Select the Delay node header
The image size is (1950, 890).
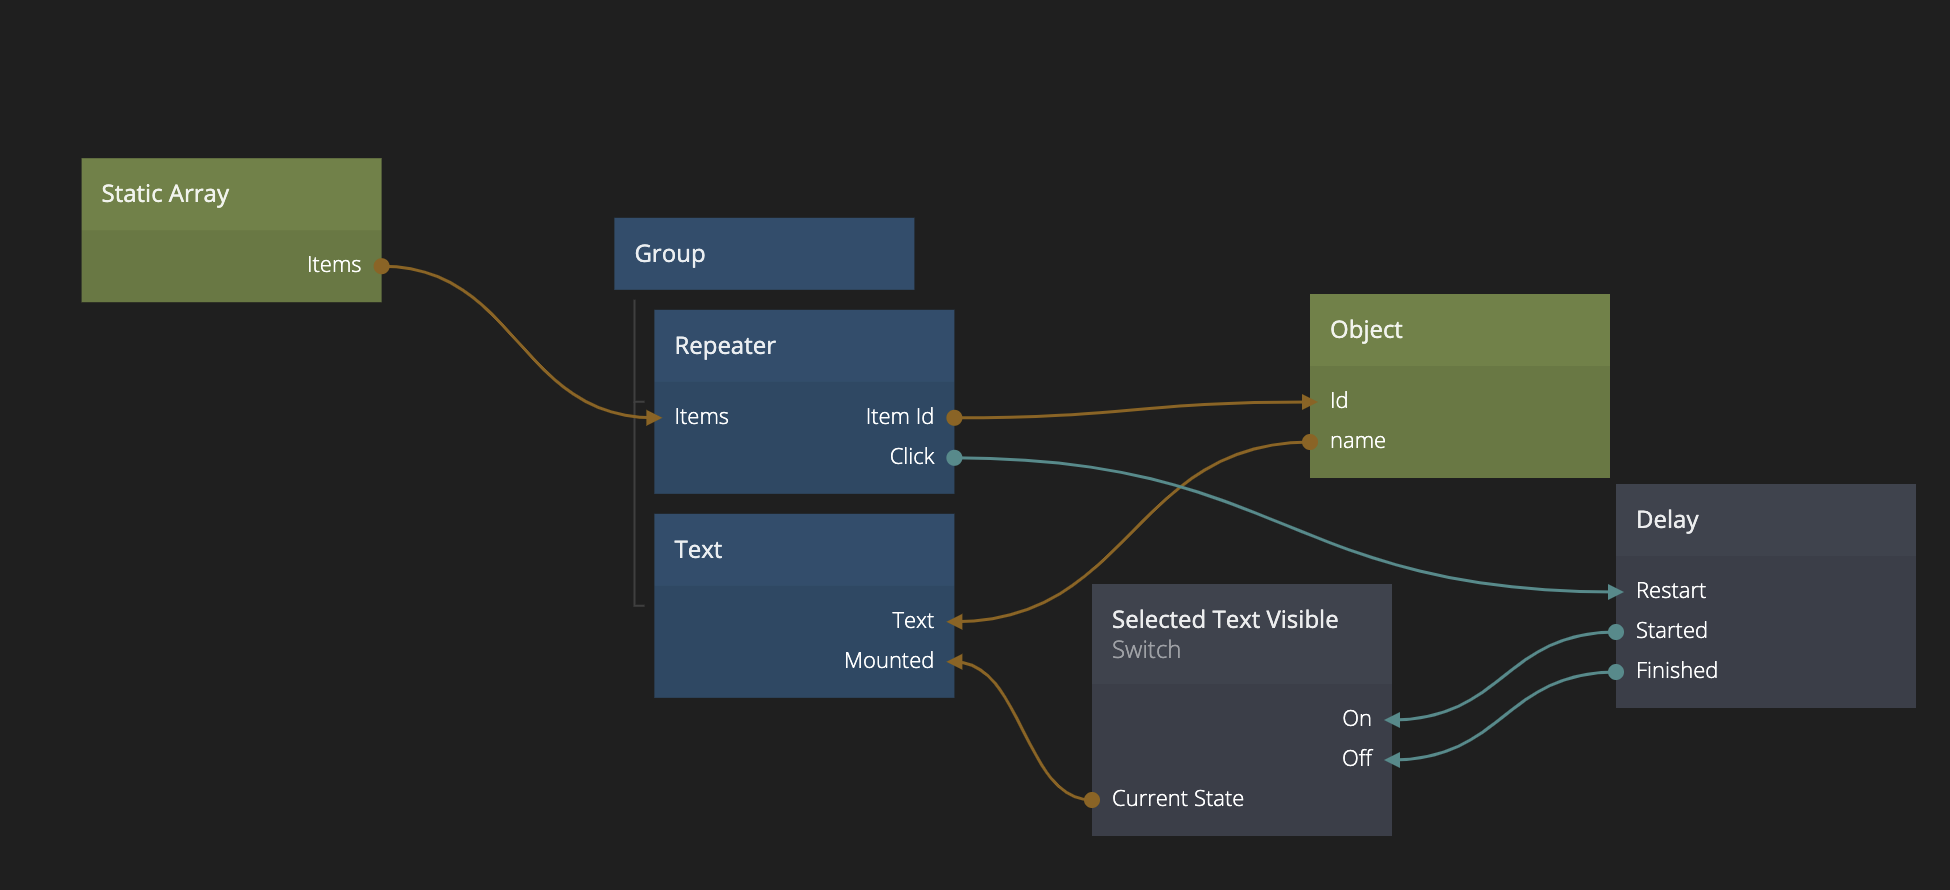pos(1765,520)
